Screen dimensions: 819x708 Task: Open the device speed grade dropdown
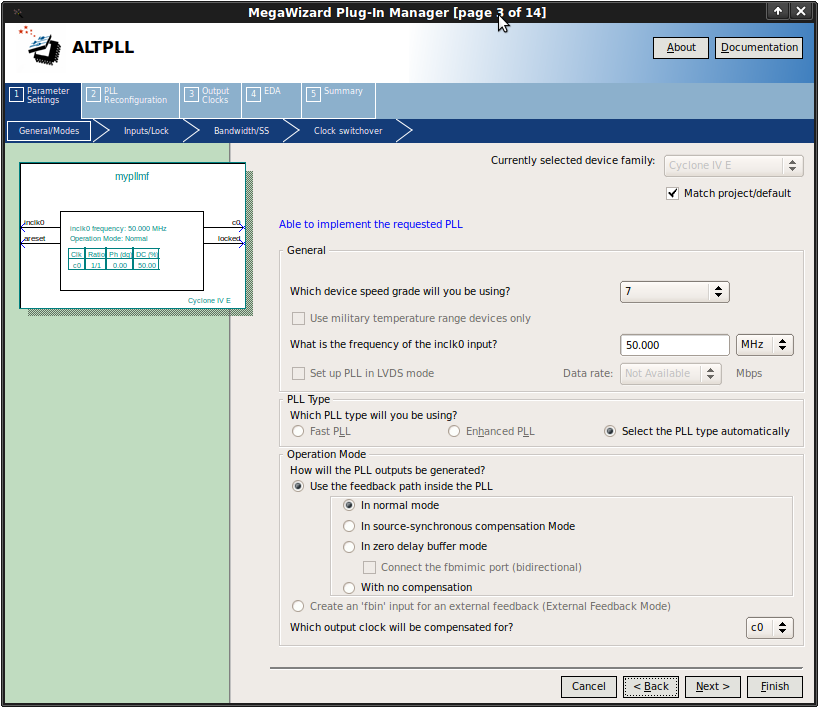pyautogui.click(x=675, y=292)
